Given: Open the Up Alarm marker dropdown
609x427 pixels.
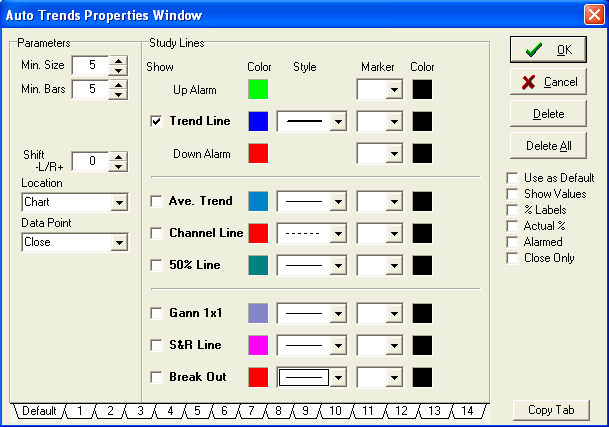Looking at the screenshot, I should pos(394,90).
